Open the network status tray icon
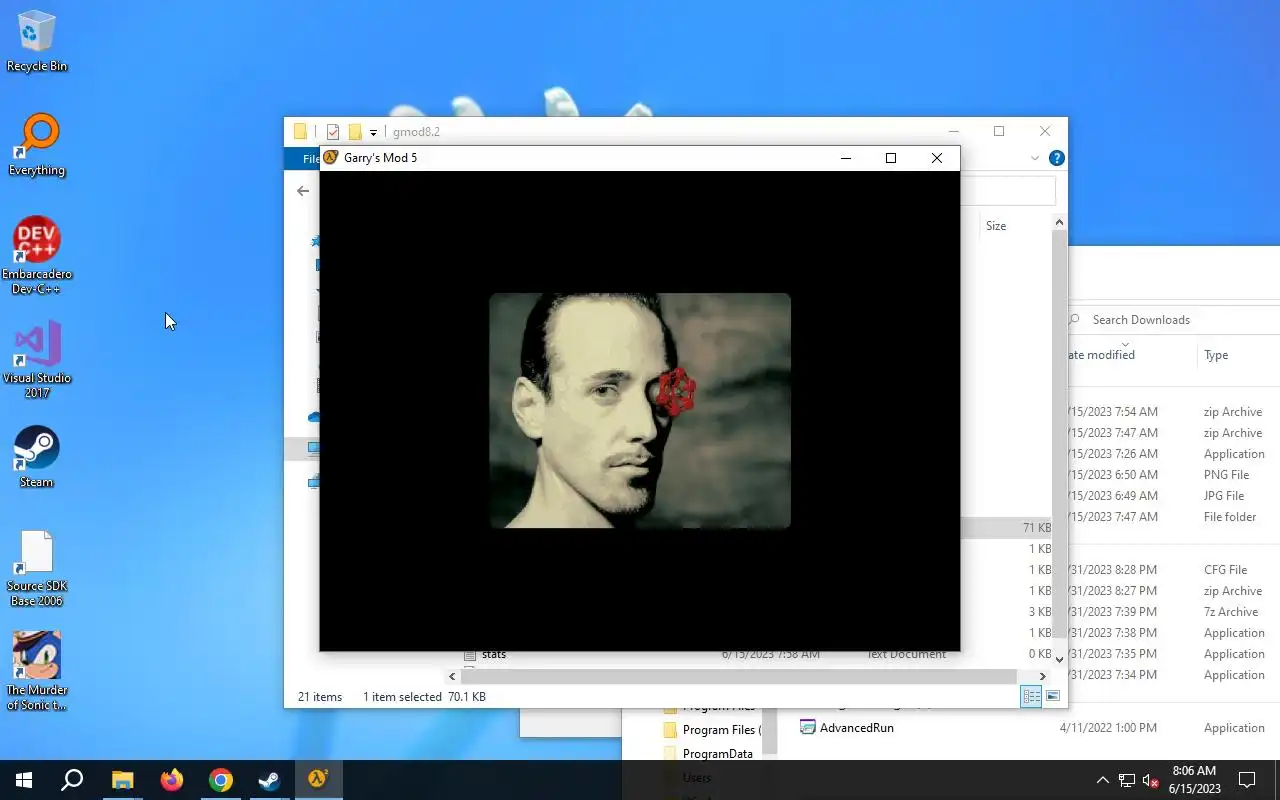The height and width of the screenshot is (800, 1280). (x=1127, y=780)
